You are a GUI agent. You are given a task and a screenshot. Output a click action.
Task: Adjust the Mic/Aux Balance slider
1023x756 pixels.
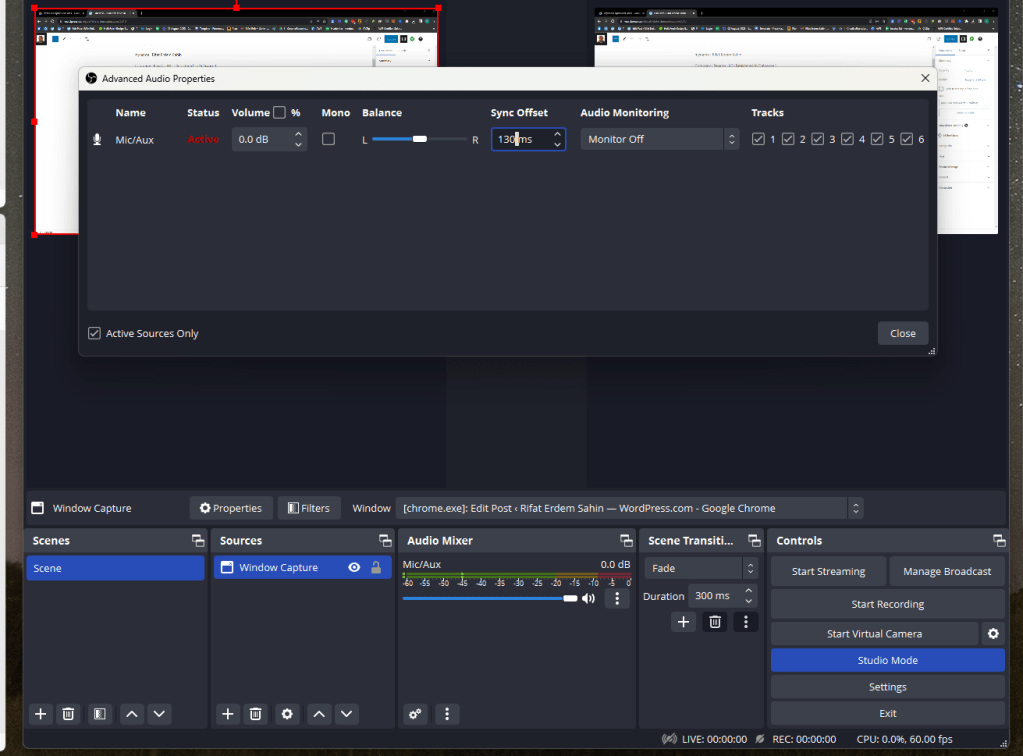tap(420, 139)
